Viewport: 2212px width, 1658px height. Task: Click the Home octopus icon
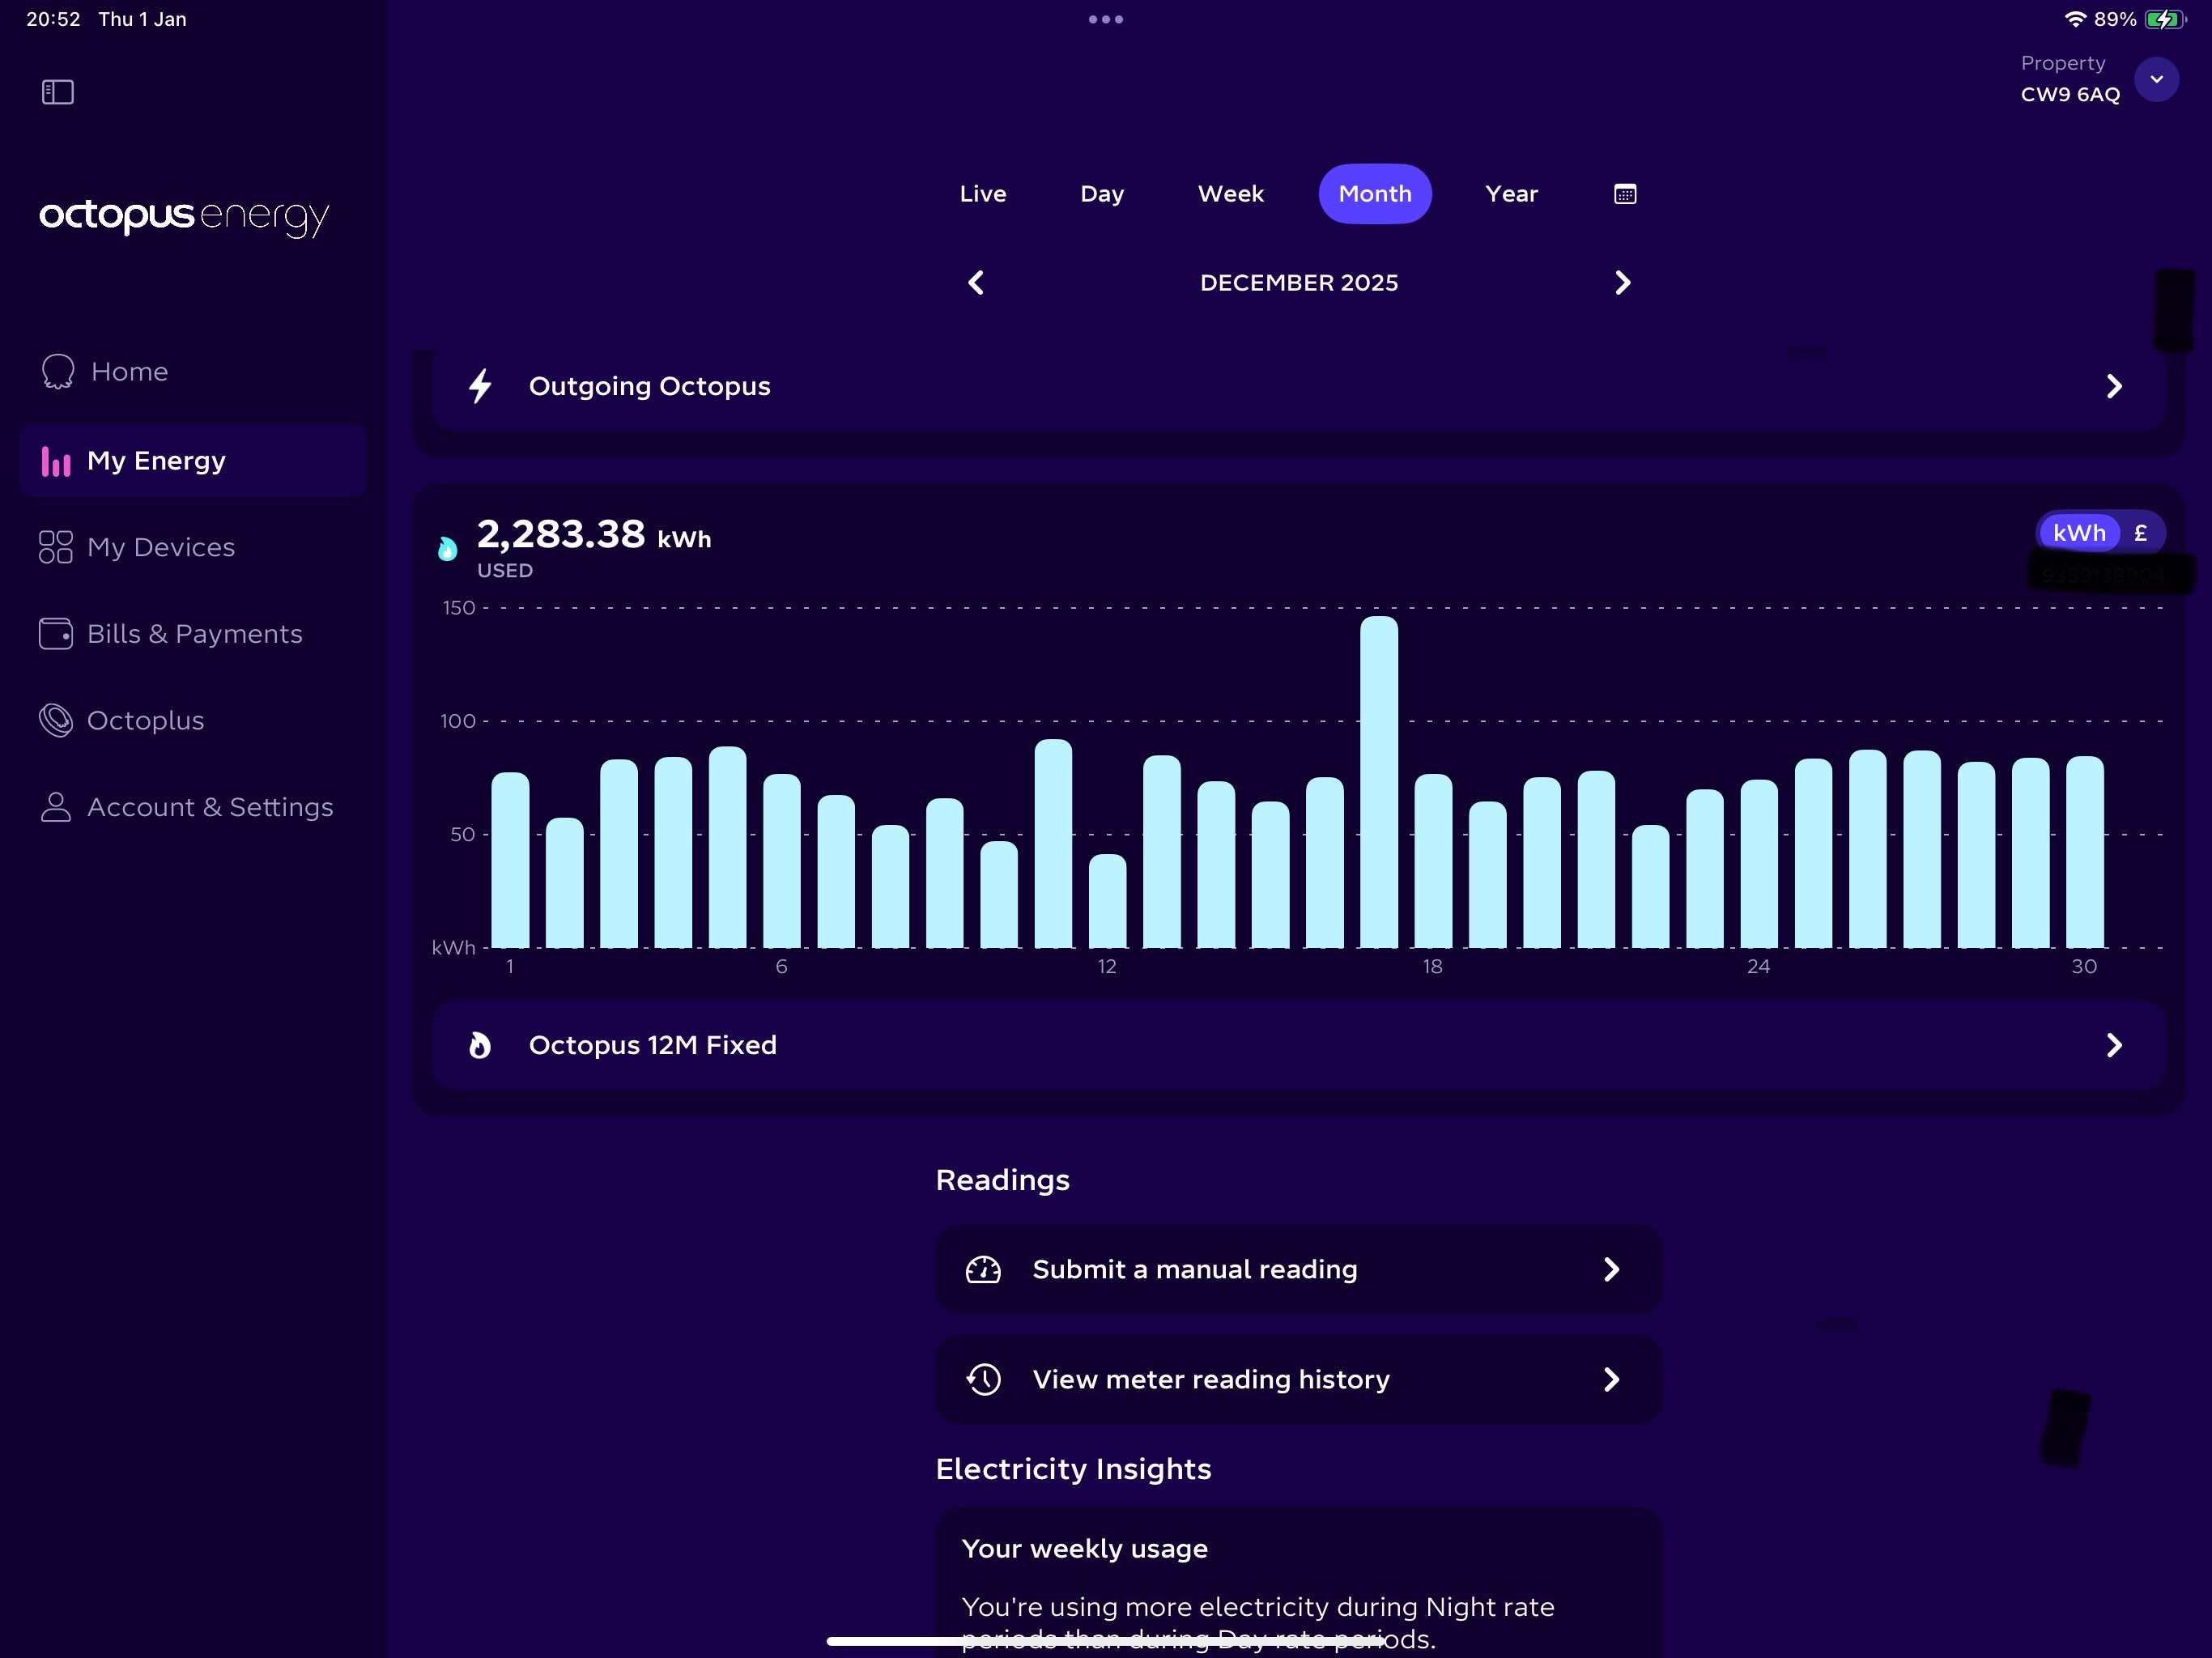[x=57, y=371]
